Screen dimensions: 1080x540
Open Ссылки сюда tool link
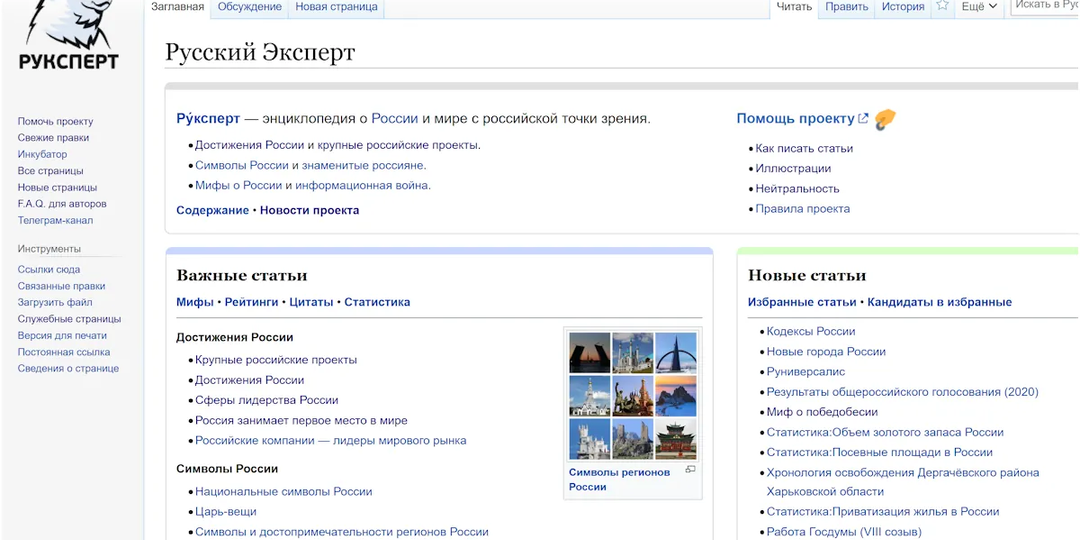[49, 269]
